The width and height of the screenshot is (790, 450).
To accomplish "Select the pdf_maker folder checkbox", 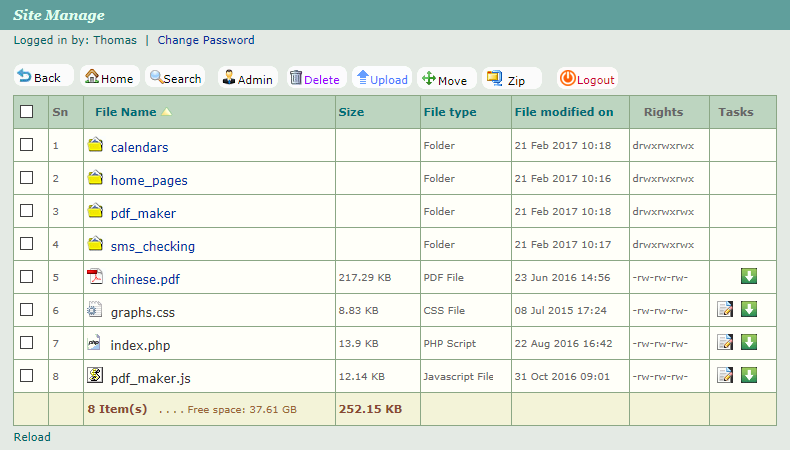I will (x=27, y=211).
